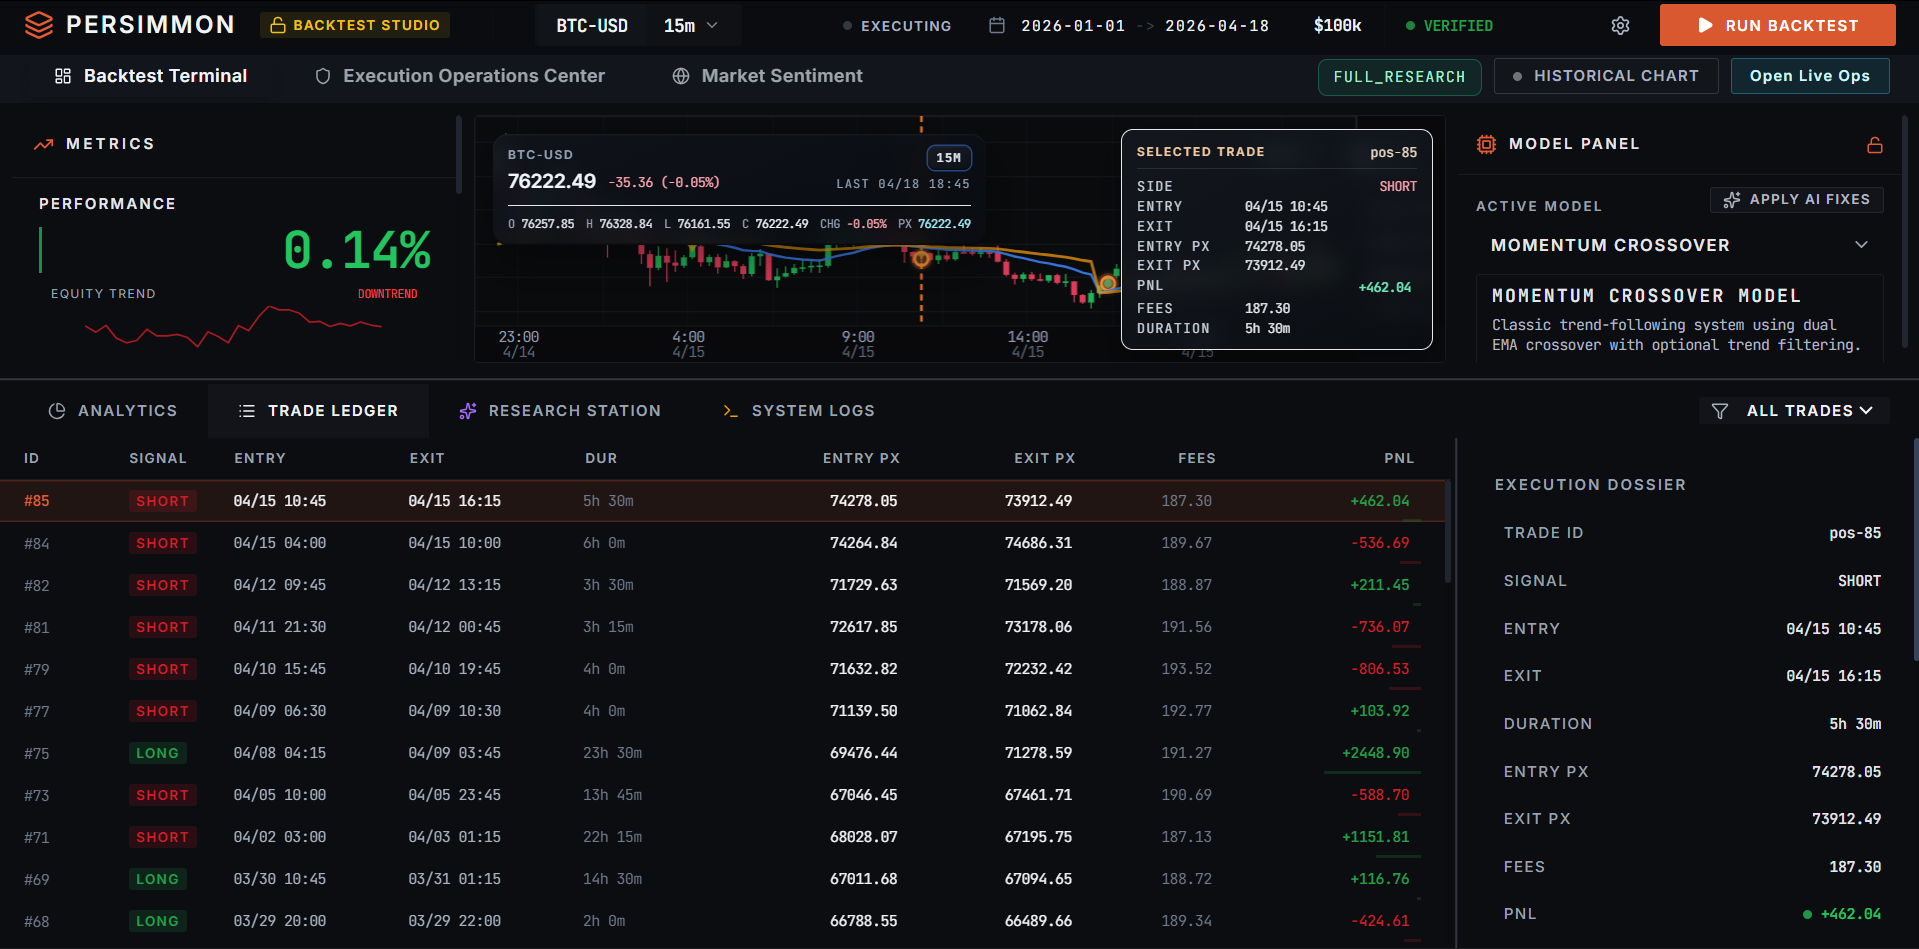Click the Metrics trend arrow icon
Screen dimensions: 1919x949
(43, 144)
